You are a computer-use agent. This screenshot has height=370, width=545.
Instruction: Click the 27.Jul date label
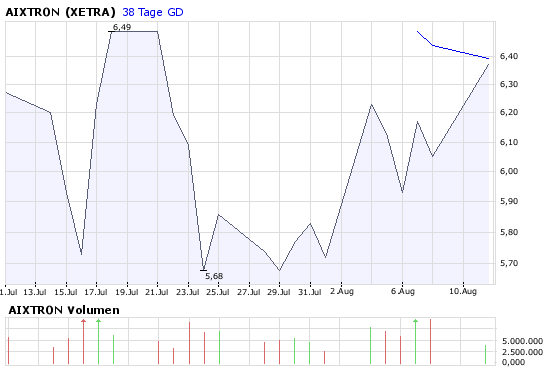tap(249, 292)
